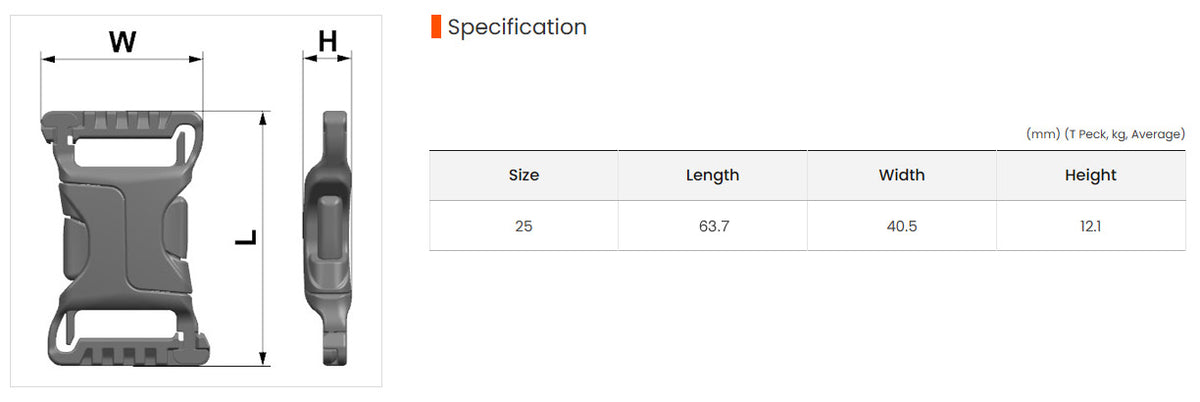Click the mm units note above table
The image size is (1200, 402).
pyautogui.click(x=1105, y=134)
